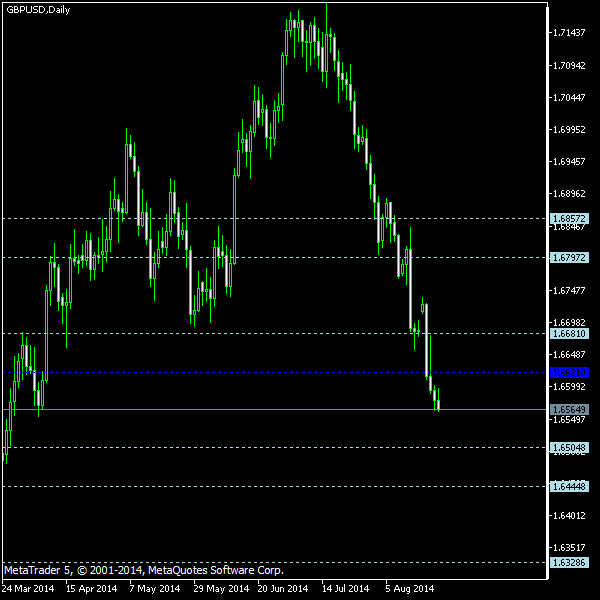Click the 24 Mar 2014 date label
The image size is (600, 600).
click(x=28, y=589)
